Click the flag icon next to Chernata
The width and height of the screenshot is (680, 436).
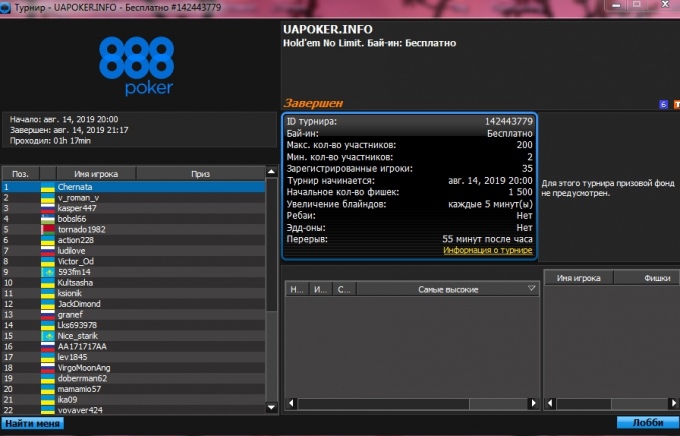pyautogui.click(x=48, y=187)
